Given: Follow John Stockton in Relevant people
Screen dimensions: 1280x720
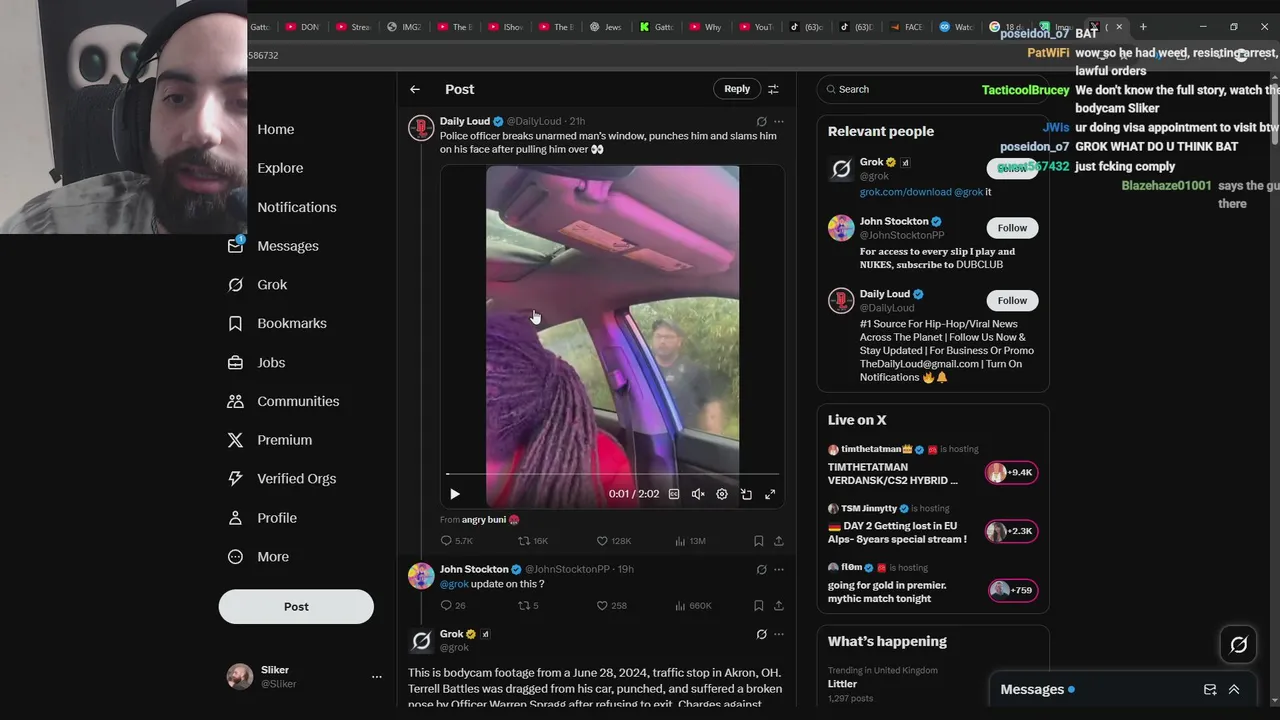Looking at the screenshot, I should [x=1012, y=228].
